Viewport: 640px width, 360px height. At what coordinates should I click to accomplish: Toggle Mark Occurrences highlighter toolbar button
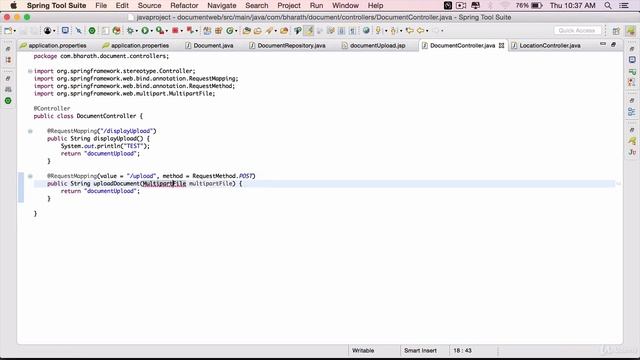click(x=309, y=31)
